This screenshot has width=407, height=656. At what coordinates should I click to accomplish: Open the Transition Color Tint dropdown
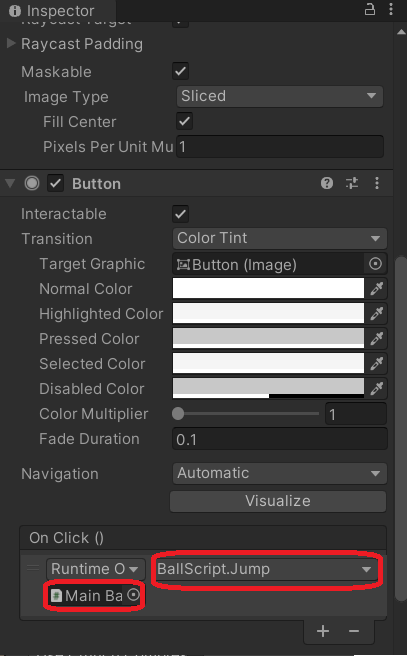click(x=279, y=238)
